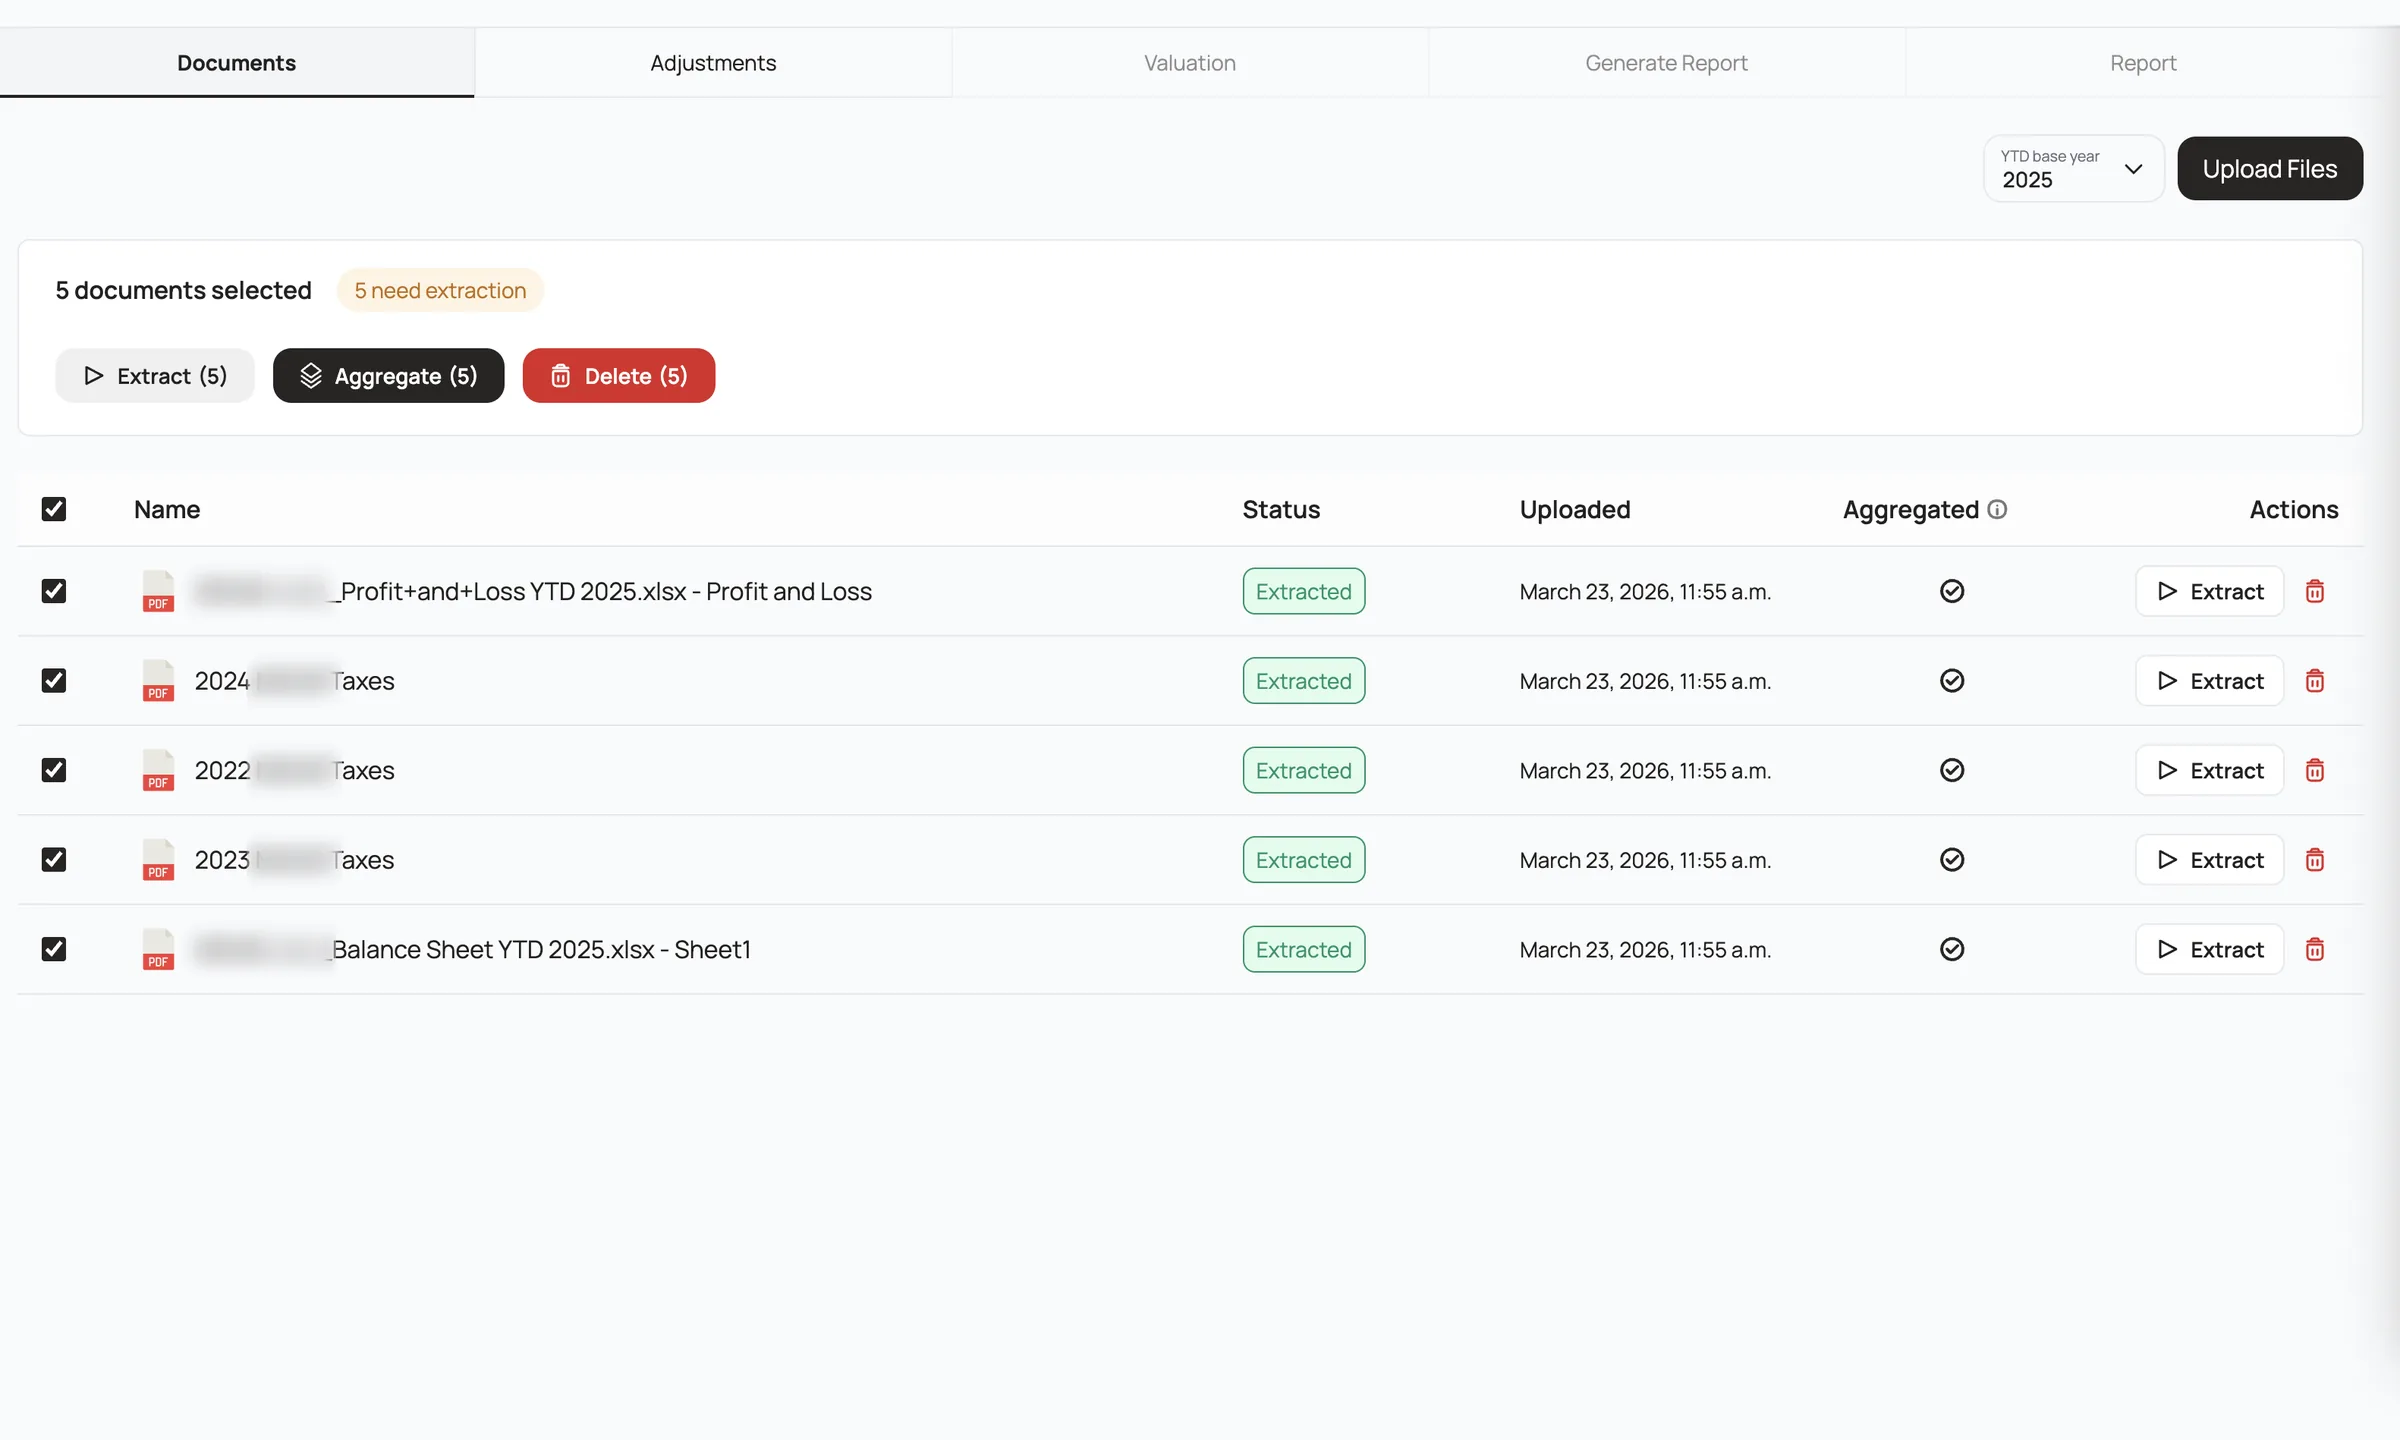Uncheck the Profit and Loss document row

[54, 591]
